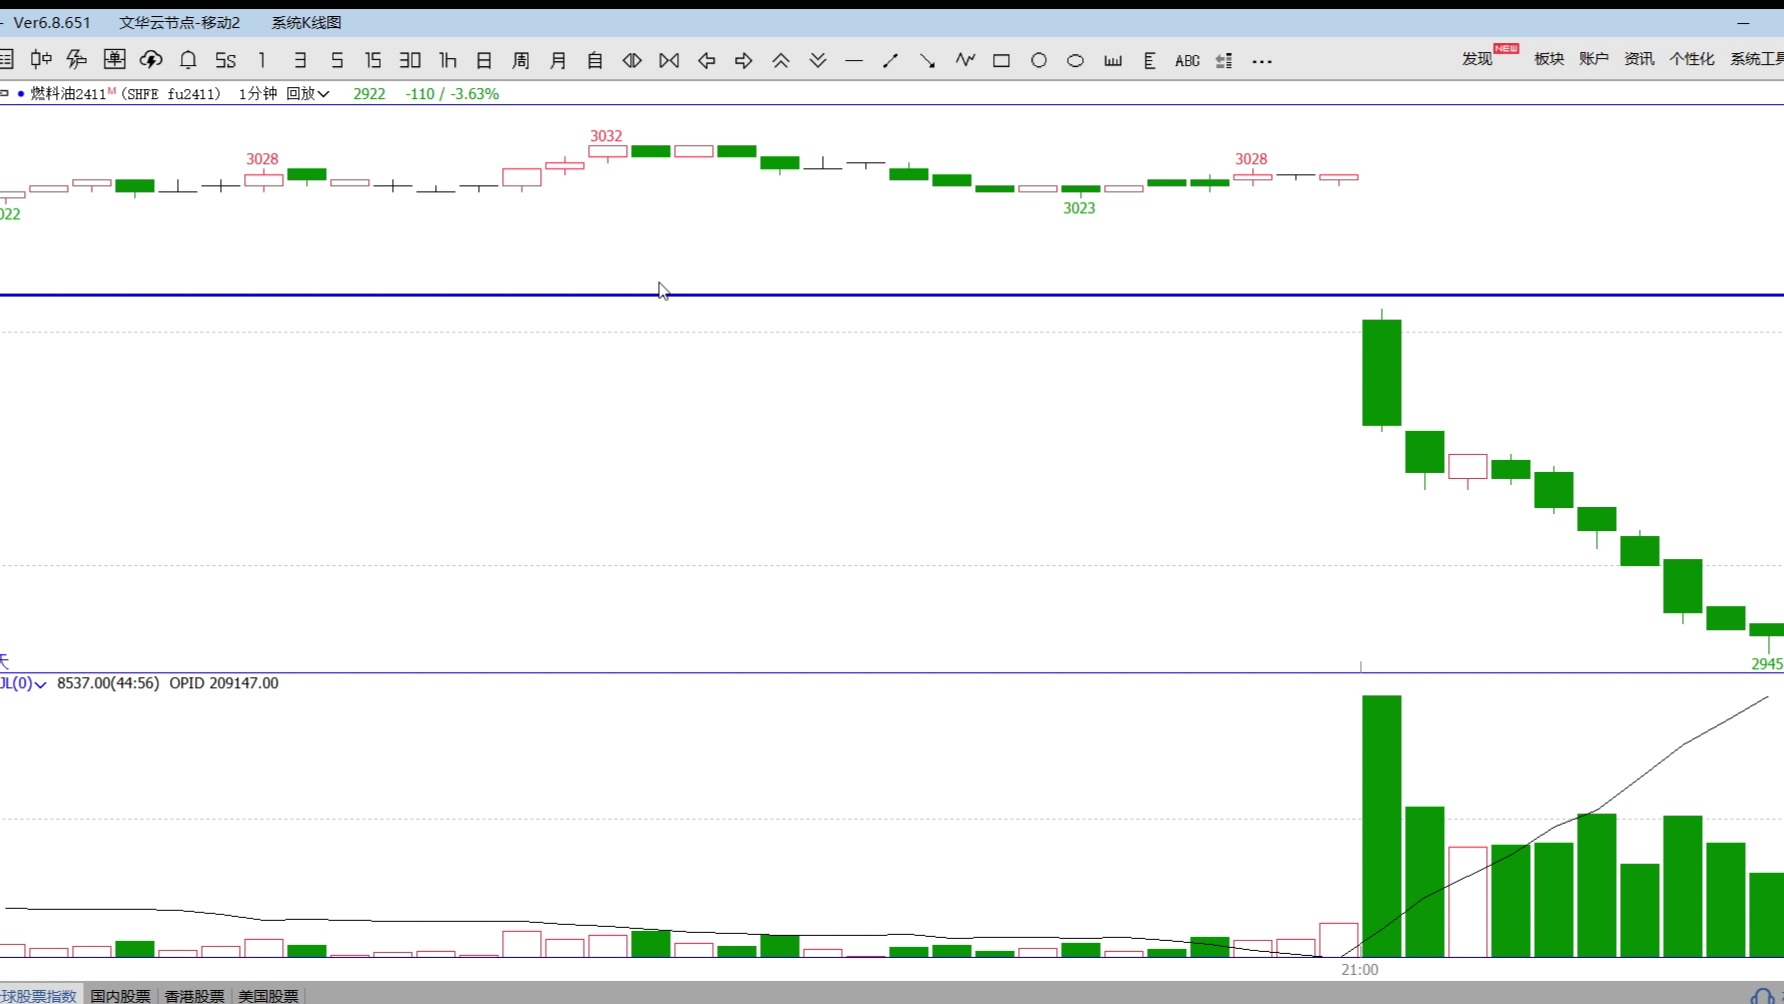Switch to 球股票指数 tab
1784x1004 pixels.
coord(38,996)
